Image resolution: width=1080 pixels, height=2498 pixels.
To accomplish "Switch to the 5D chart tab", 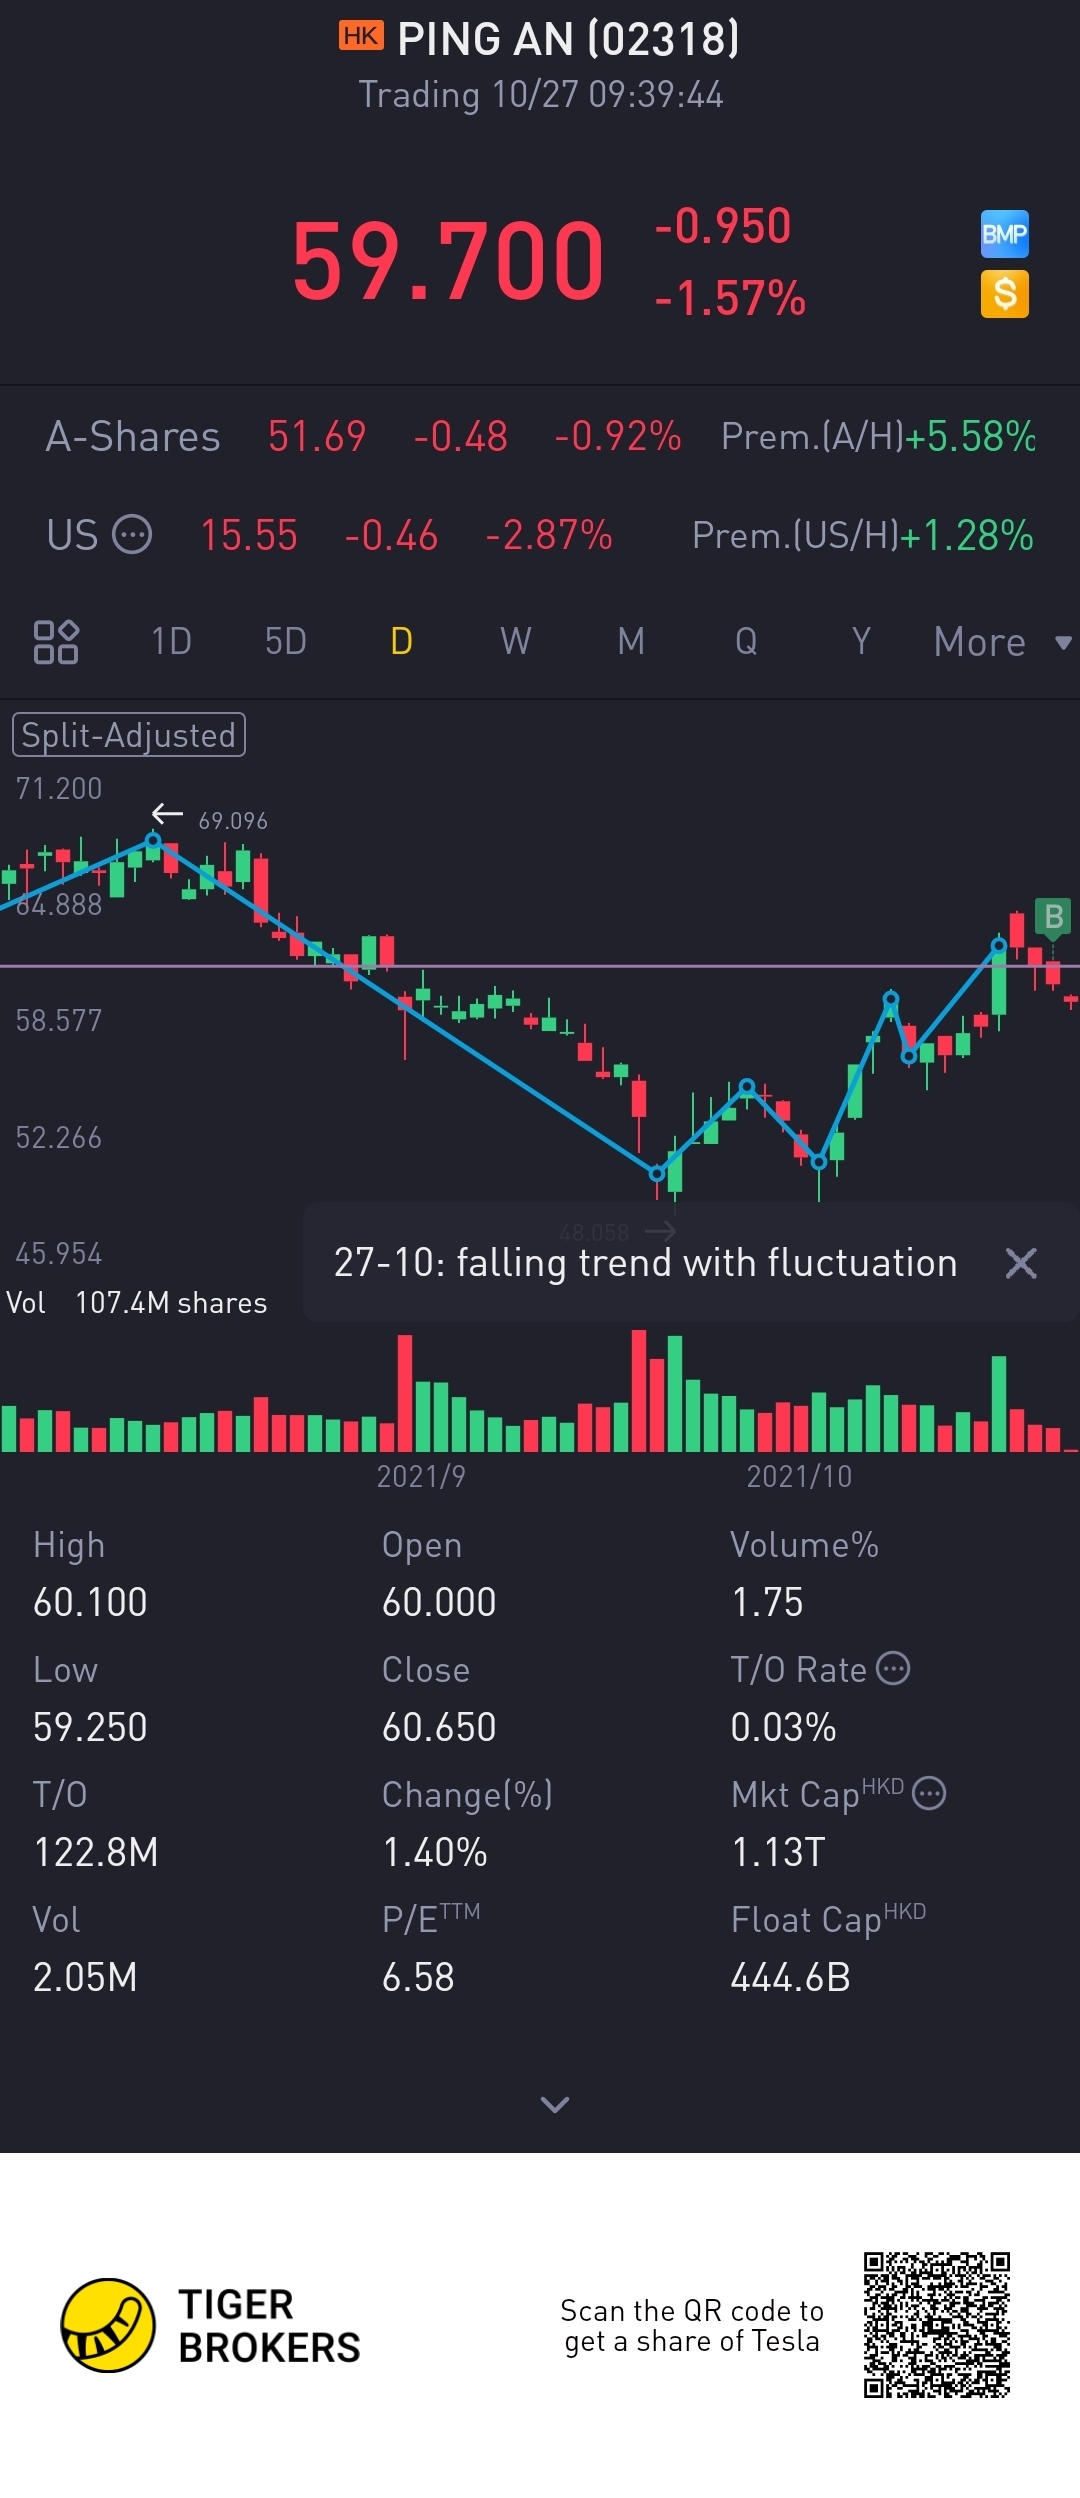I will 285,642.
